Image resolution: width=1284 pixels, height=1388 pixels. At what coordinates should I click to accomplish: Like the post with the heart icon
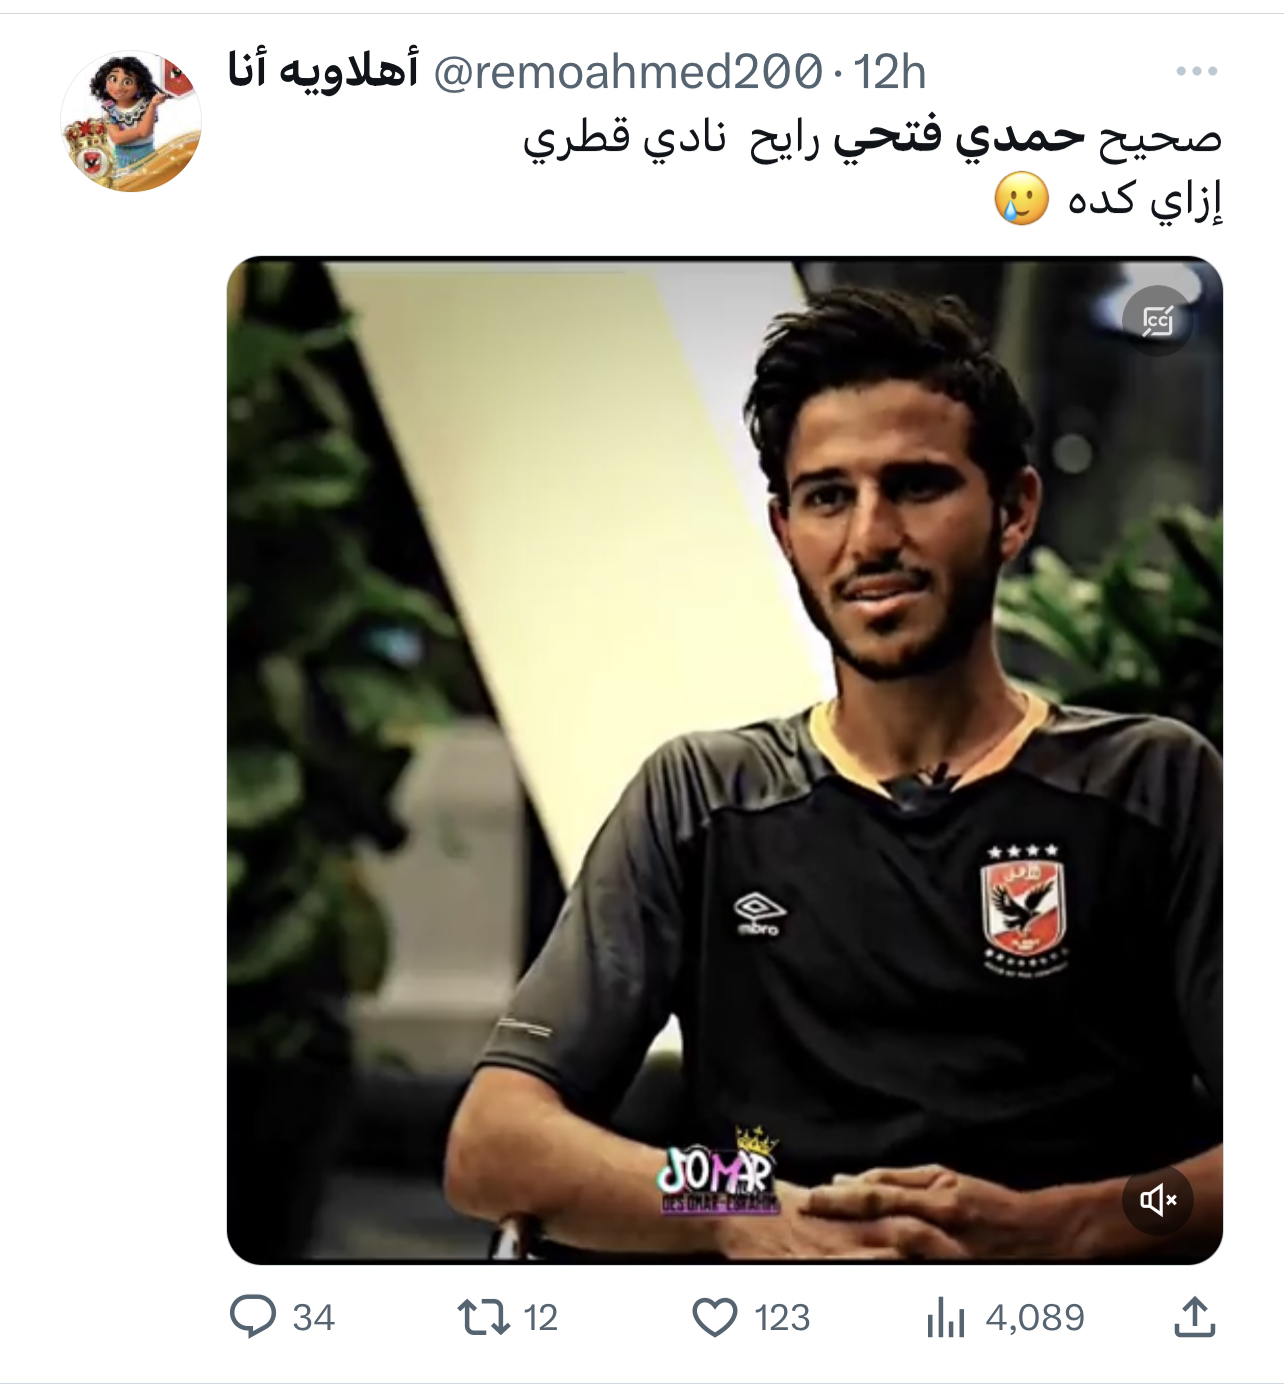click(715, 1317)
